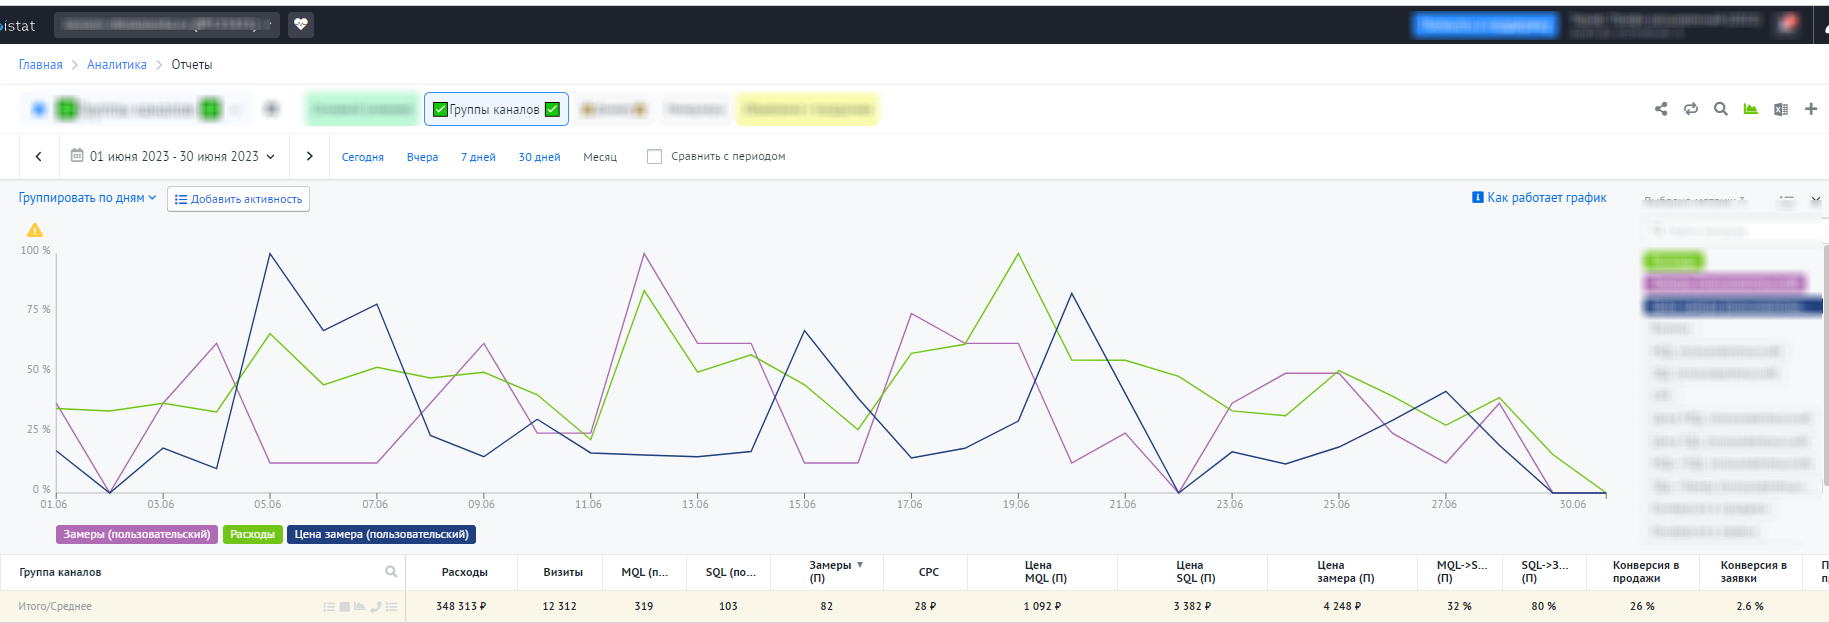1829x623 pixels.
Task: Toggle the green metric tag in metrics panel
Action: pyautogui.click(x=1674, y=262)
